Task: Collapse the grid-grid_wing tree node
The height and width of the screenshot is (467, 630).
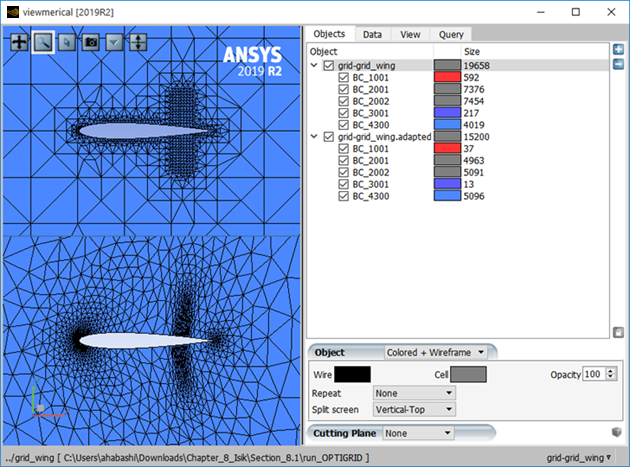Action: (x=314, y=65)
